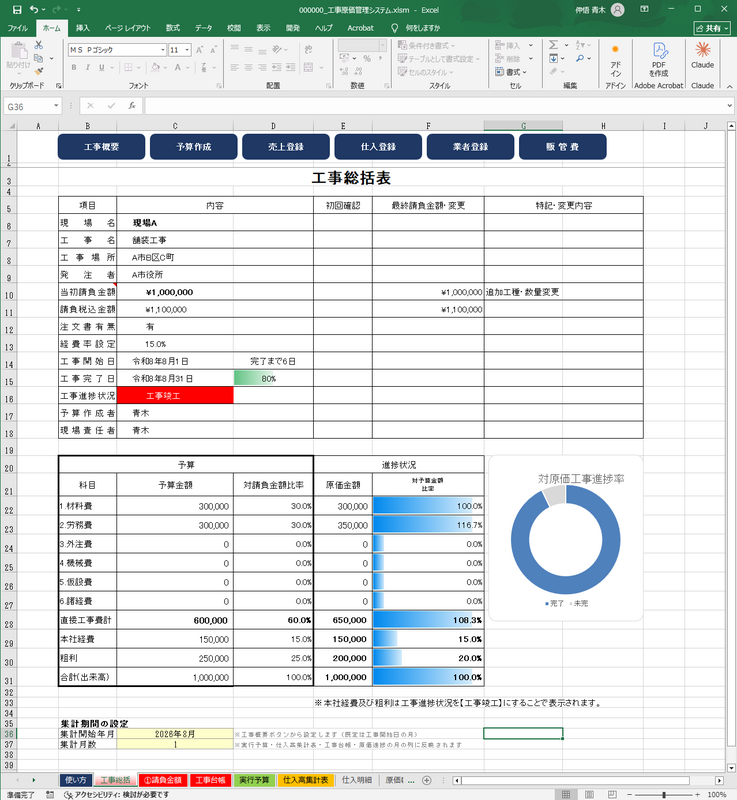Switch to the 工事台帳 sheet tab
The height and width of the screenshot is (800, 737).
pyautogui.click(x=210, y=780)
